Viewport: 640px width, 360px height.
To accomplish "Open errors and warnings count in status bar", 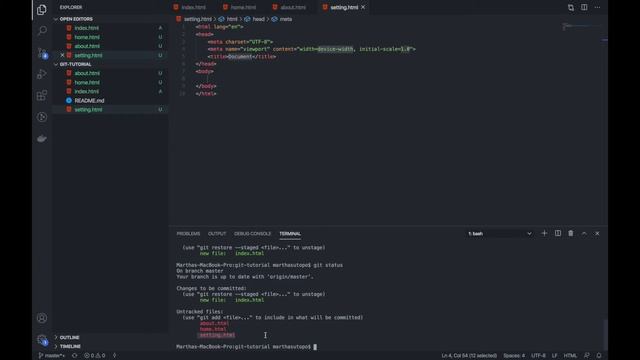I will tap(94, 356).
